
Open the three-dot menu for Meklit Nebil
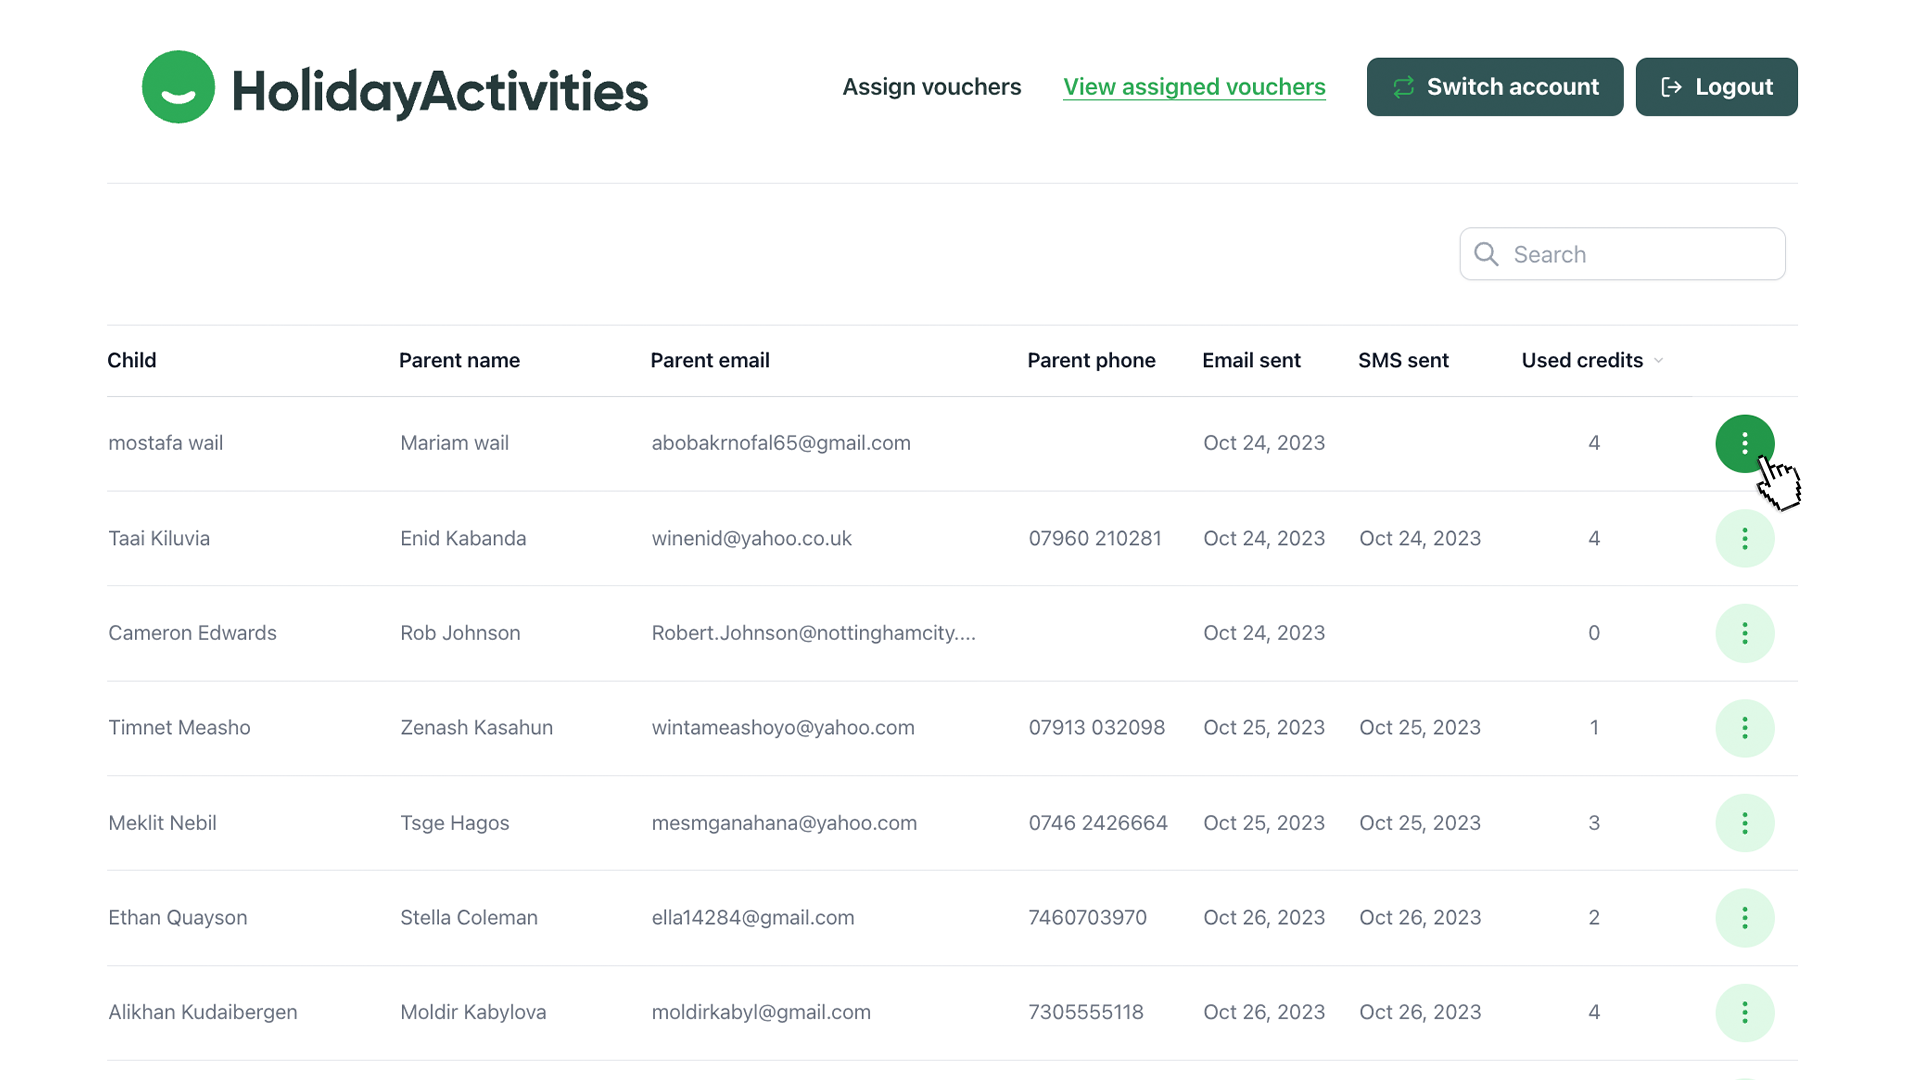tap(1744, 823)
